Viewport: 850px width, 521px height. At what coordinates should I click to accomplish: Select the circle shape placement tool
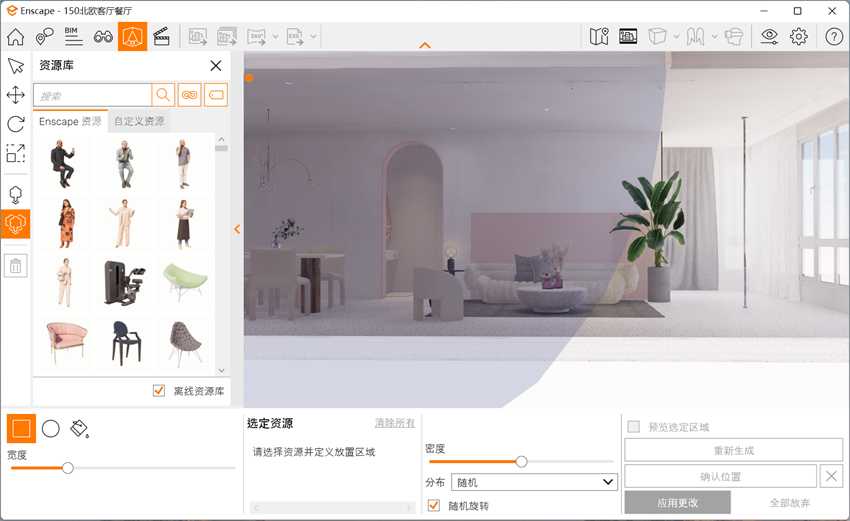point(50,429)
